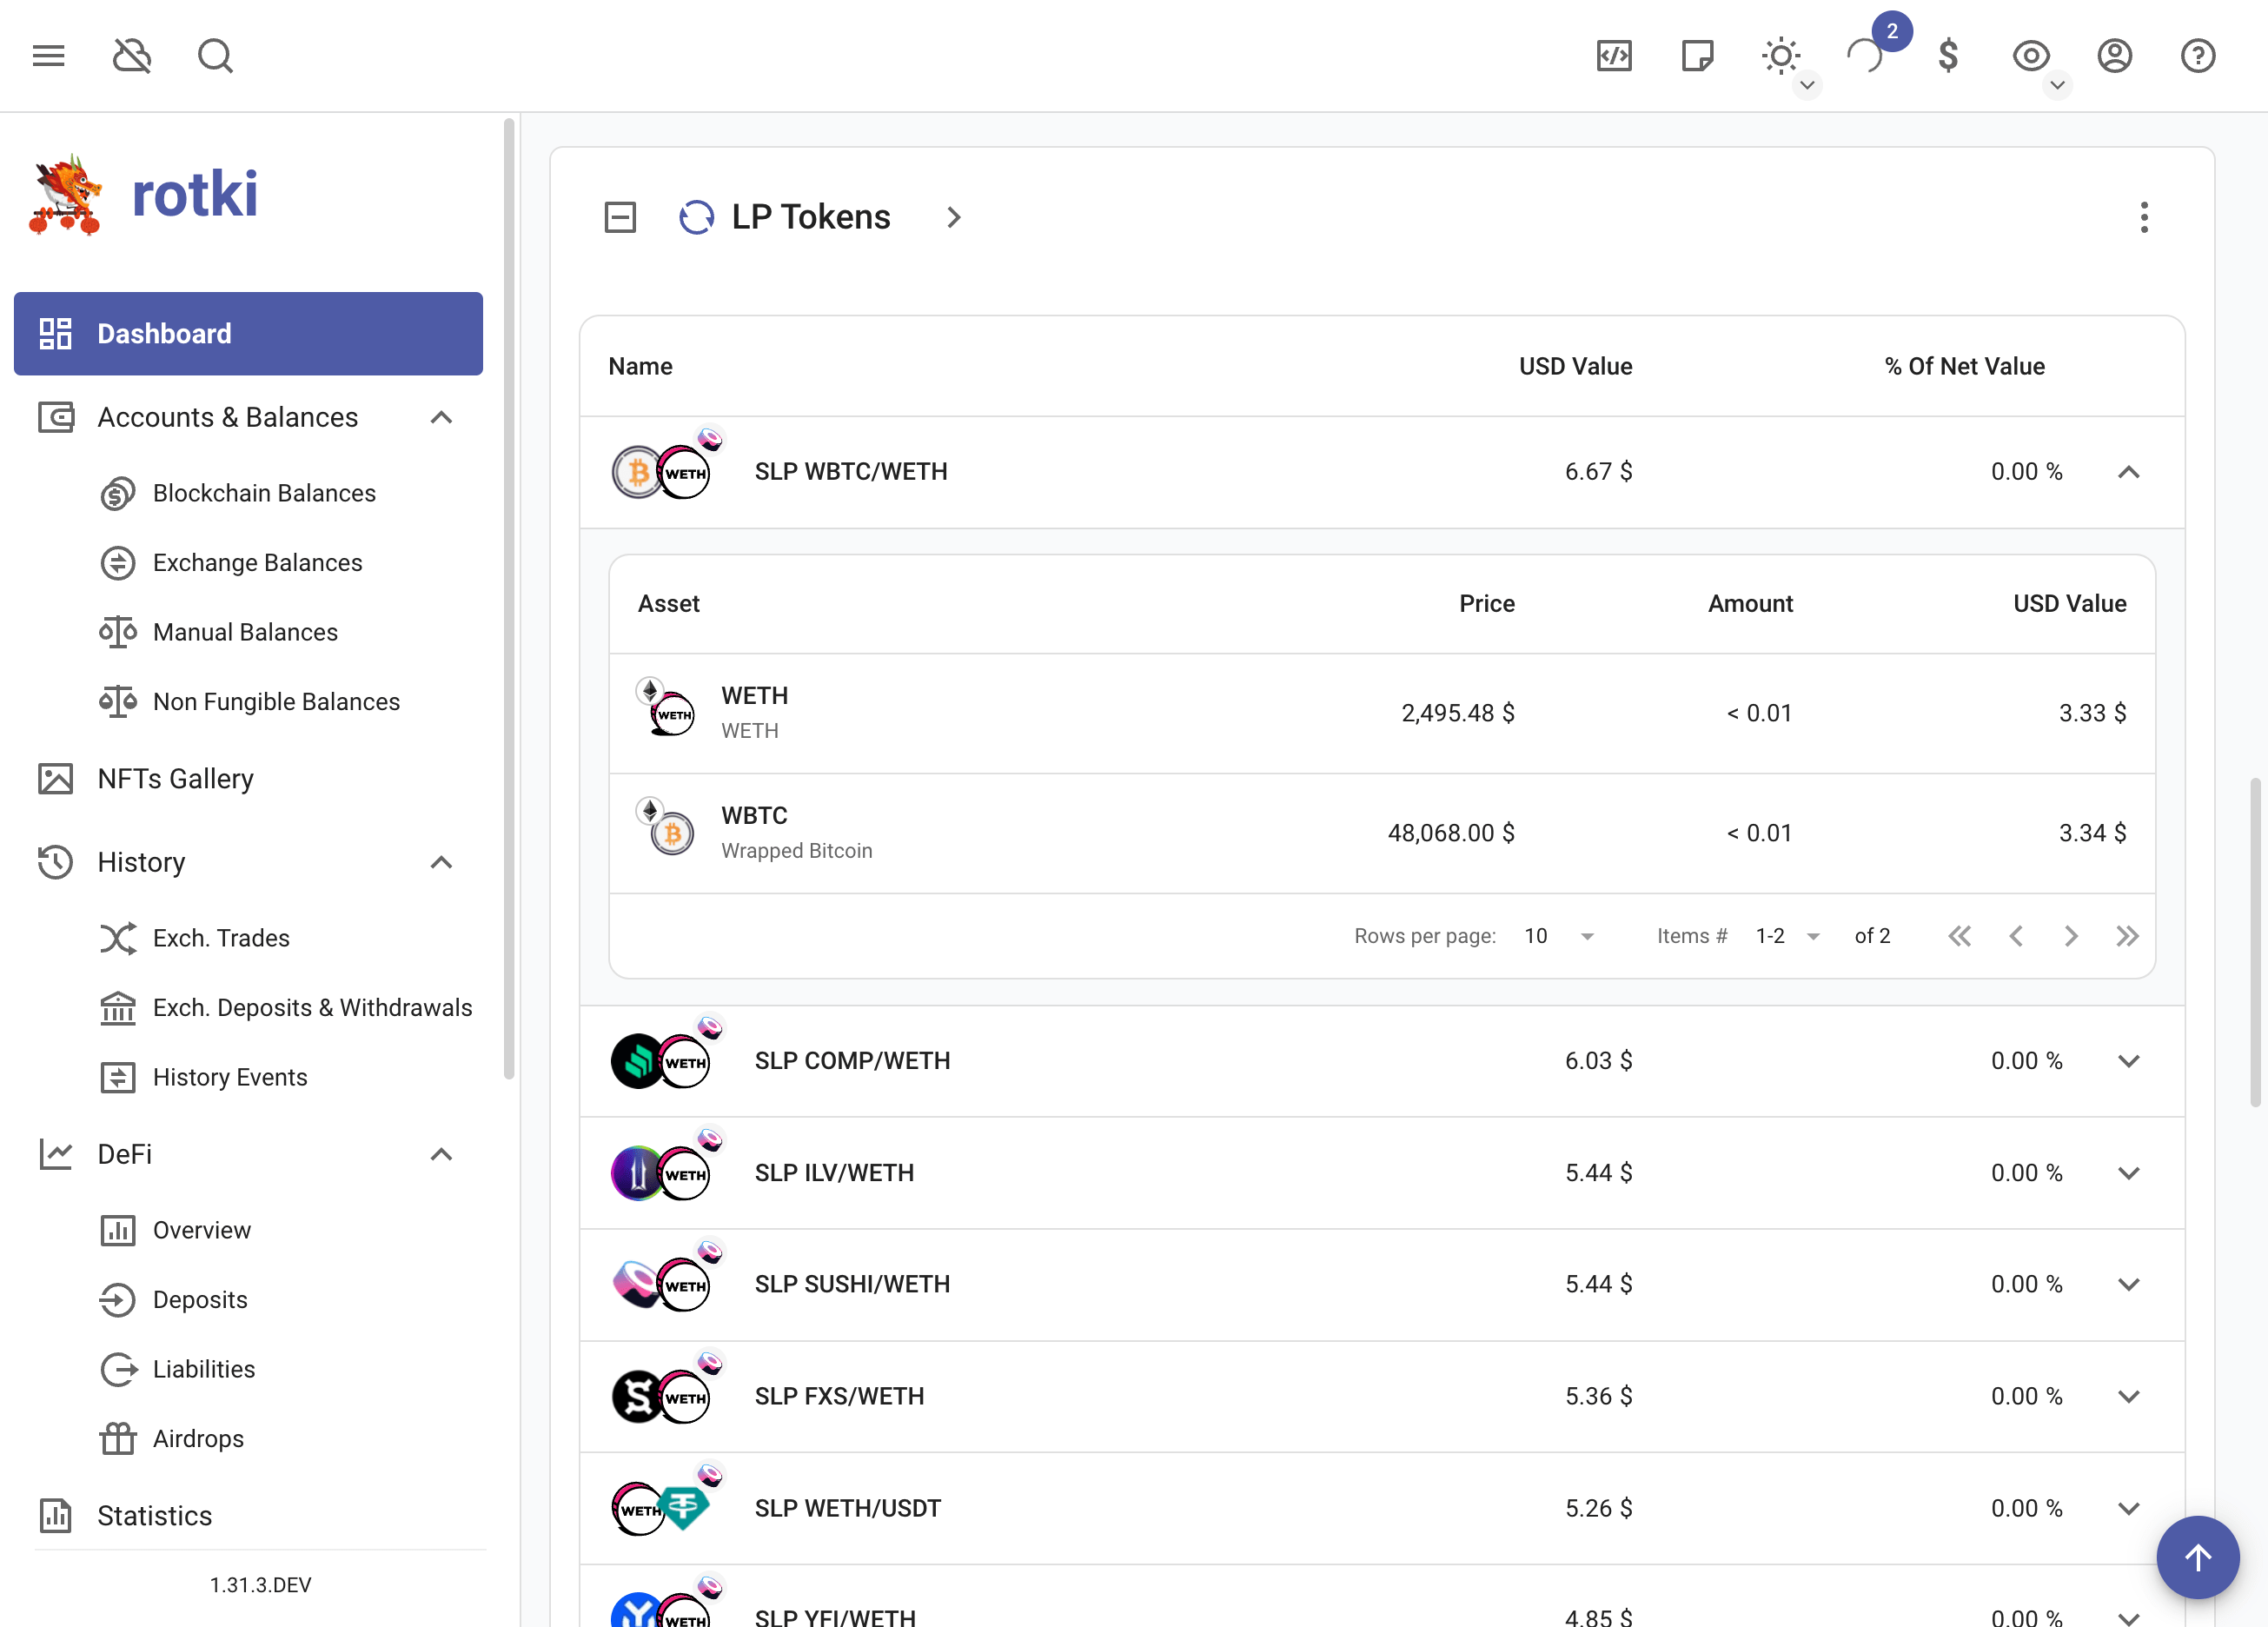Select Exch. Trades history menu item
2268x1627 pixels.
(220, 937)
